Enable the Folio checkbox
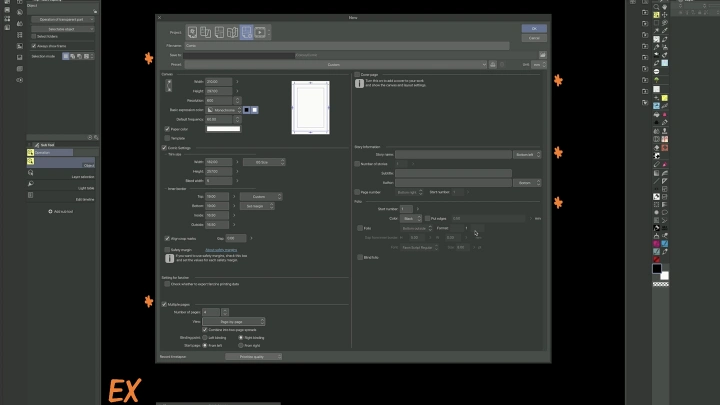 point(360,228)
